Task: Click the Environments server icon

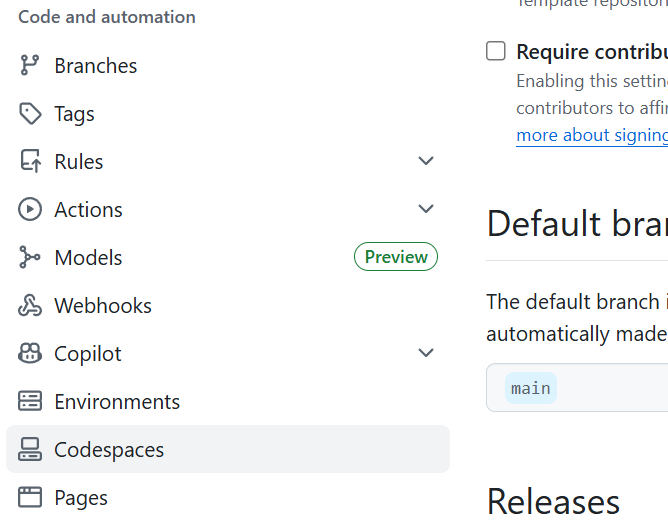Action: pyautogui.click(x=30, y=402)
